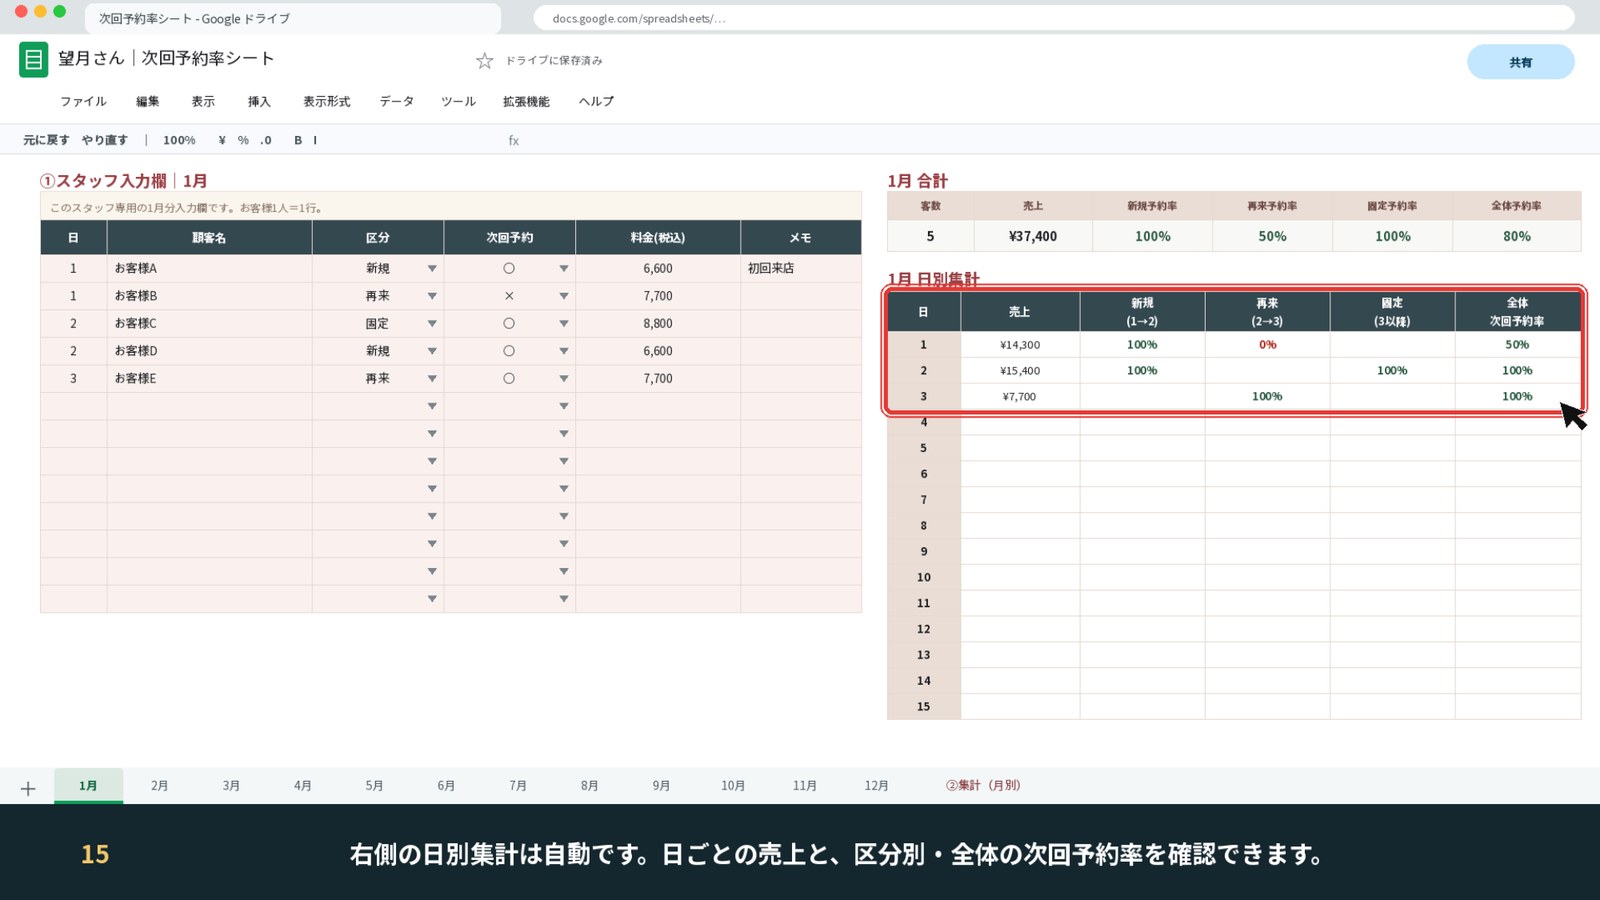The image size is (1600, 900).
Task: Click やり直す (redo) in the toolbar
Action: [x=105, y=141]
